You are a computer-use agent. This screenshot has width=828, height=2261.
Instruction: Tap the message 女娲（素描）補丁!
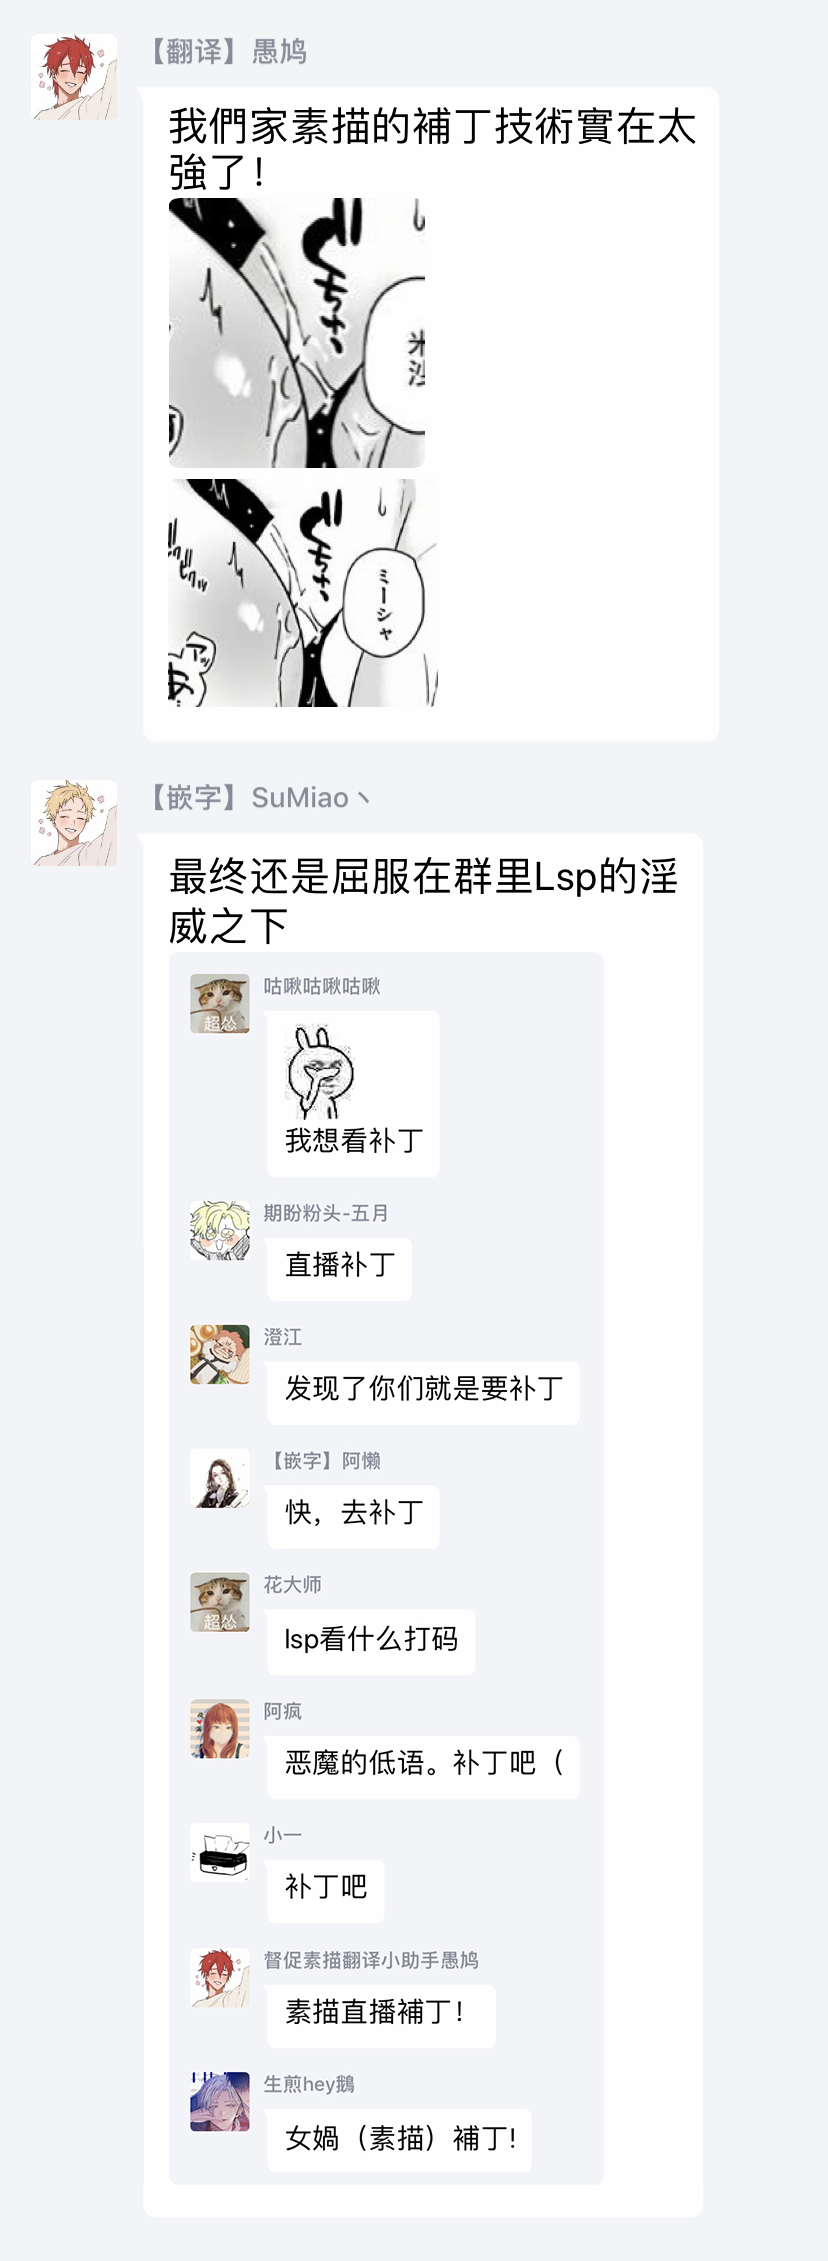(x=399, y=2139)
